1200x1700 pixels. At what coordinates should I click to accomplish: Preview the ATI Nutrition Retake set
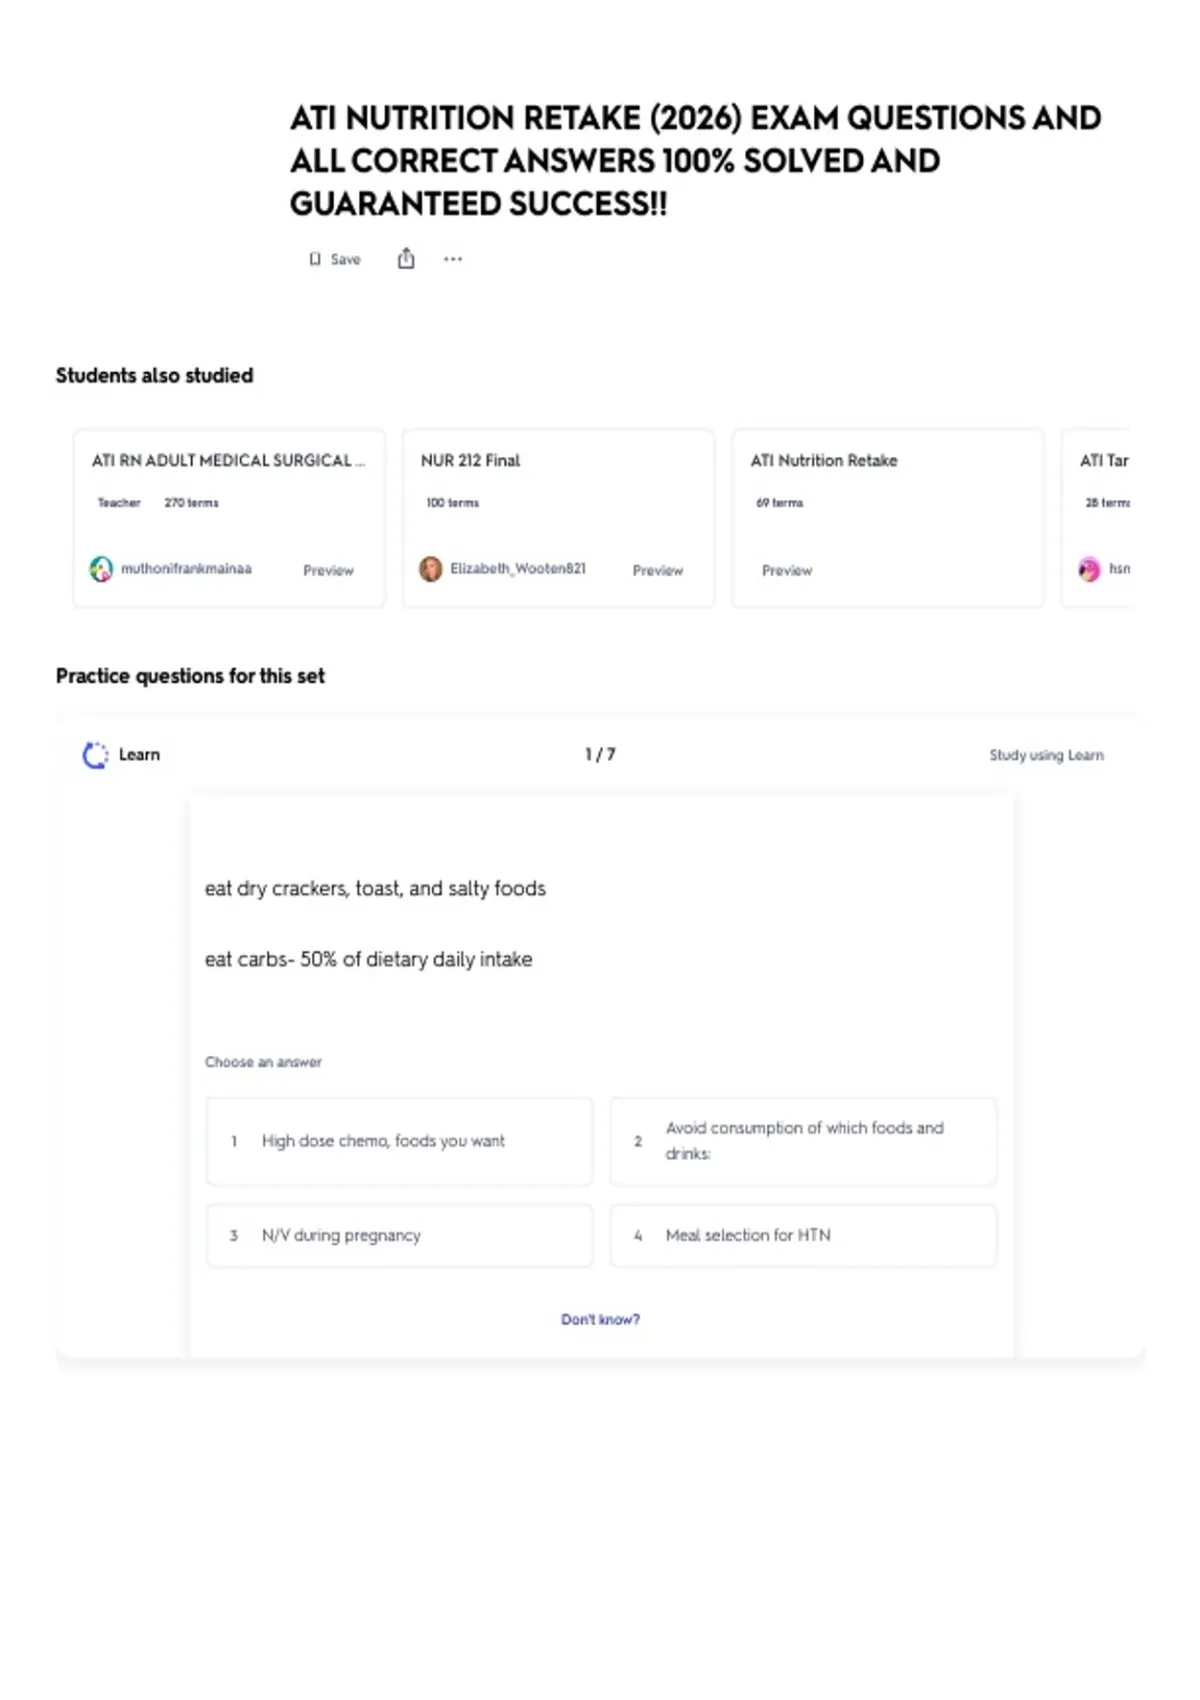coord(787,570)
